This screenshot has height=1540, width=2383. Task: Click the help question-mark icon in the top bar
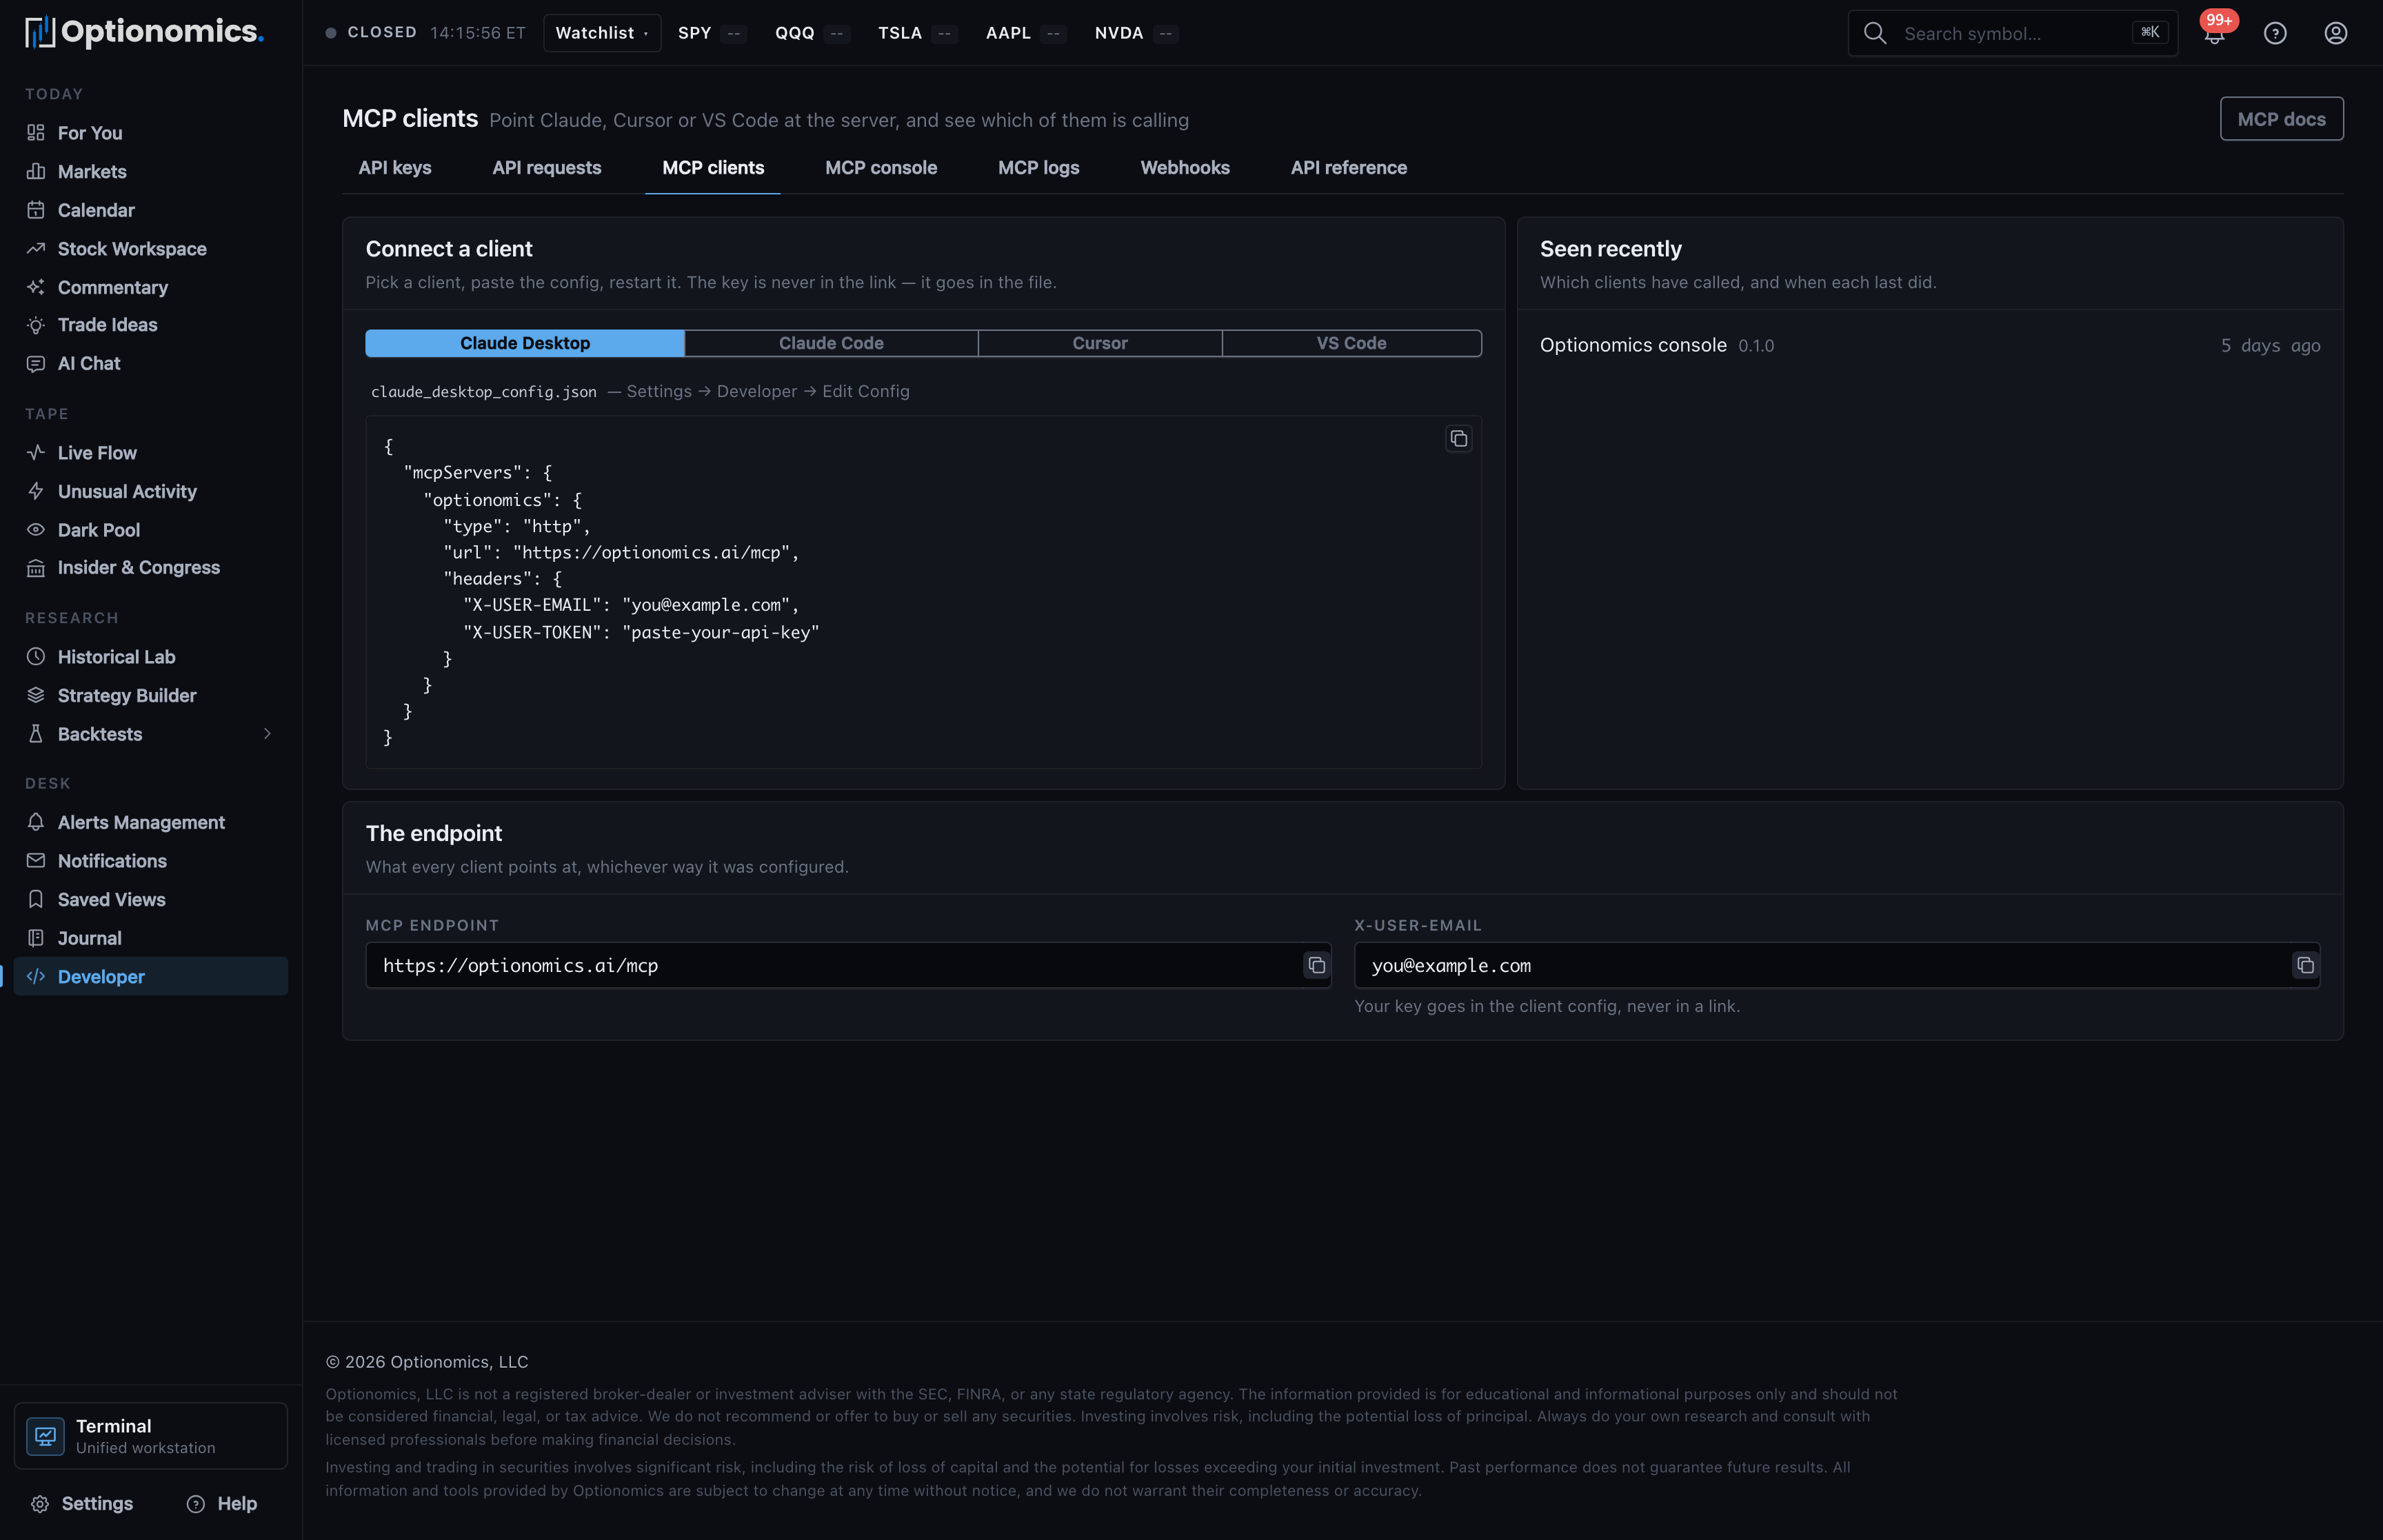click(x=2275, y=33)
